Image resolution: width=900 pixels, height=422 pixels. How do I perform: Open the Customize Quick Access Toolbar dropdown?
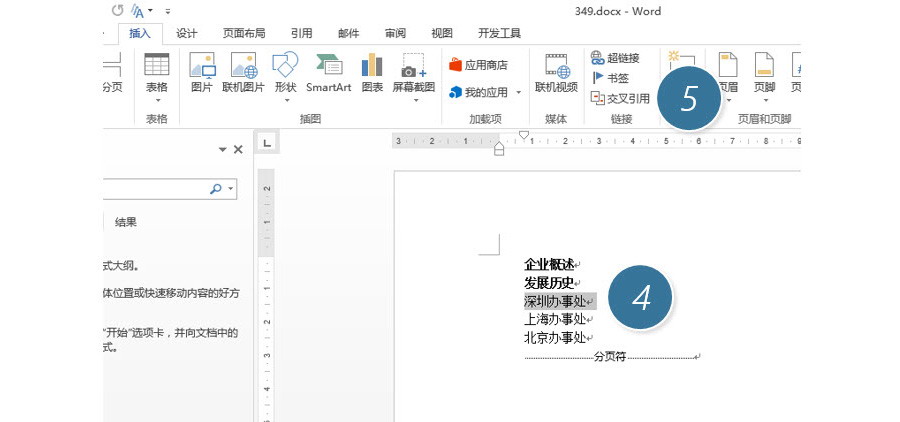(x=168, y=11)
